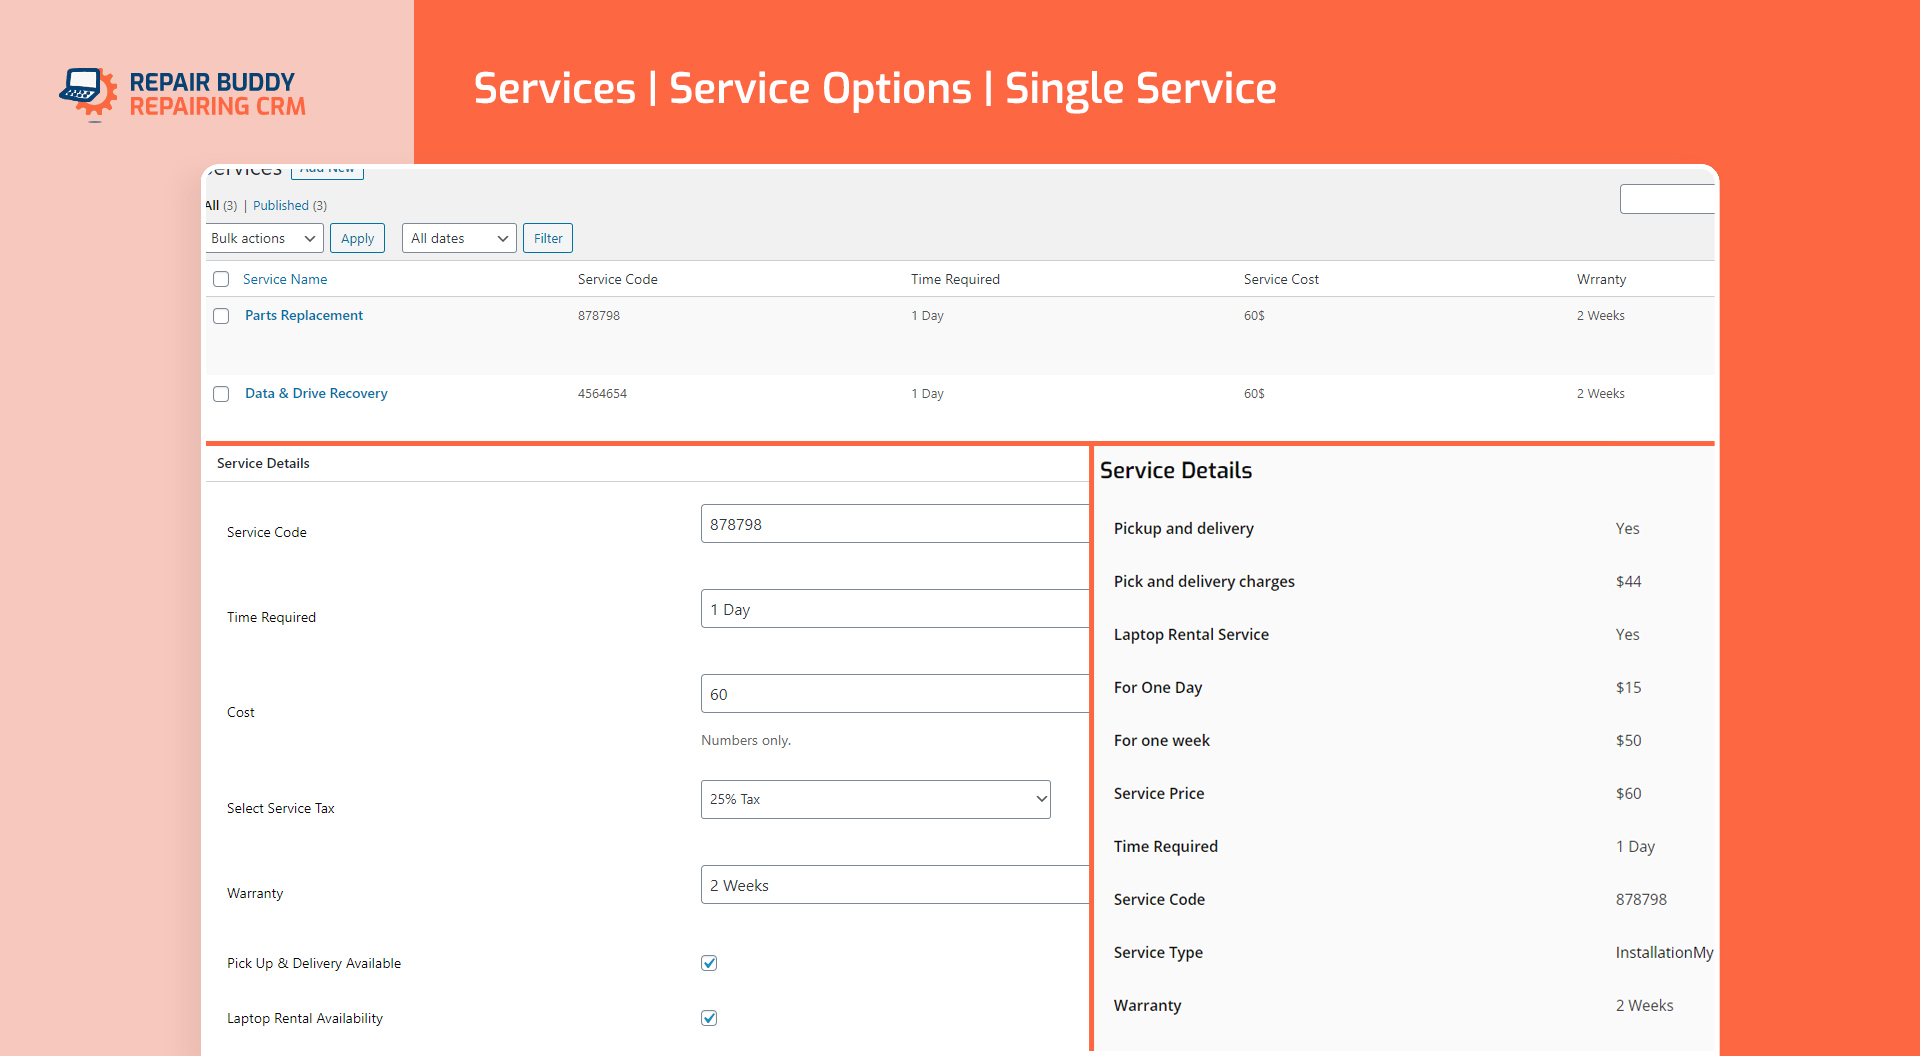Viewport: 1920px width, 1056px height.
Task: Click the Service Type InstallationMy value
Action: tap(1664, 952)
